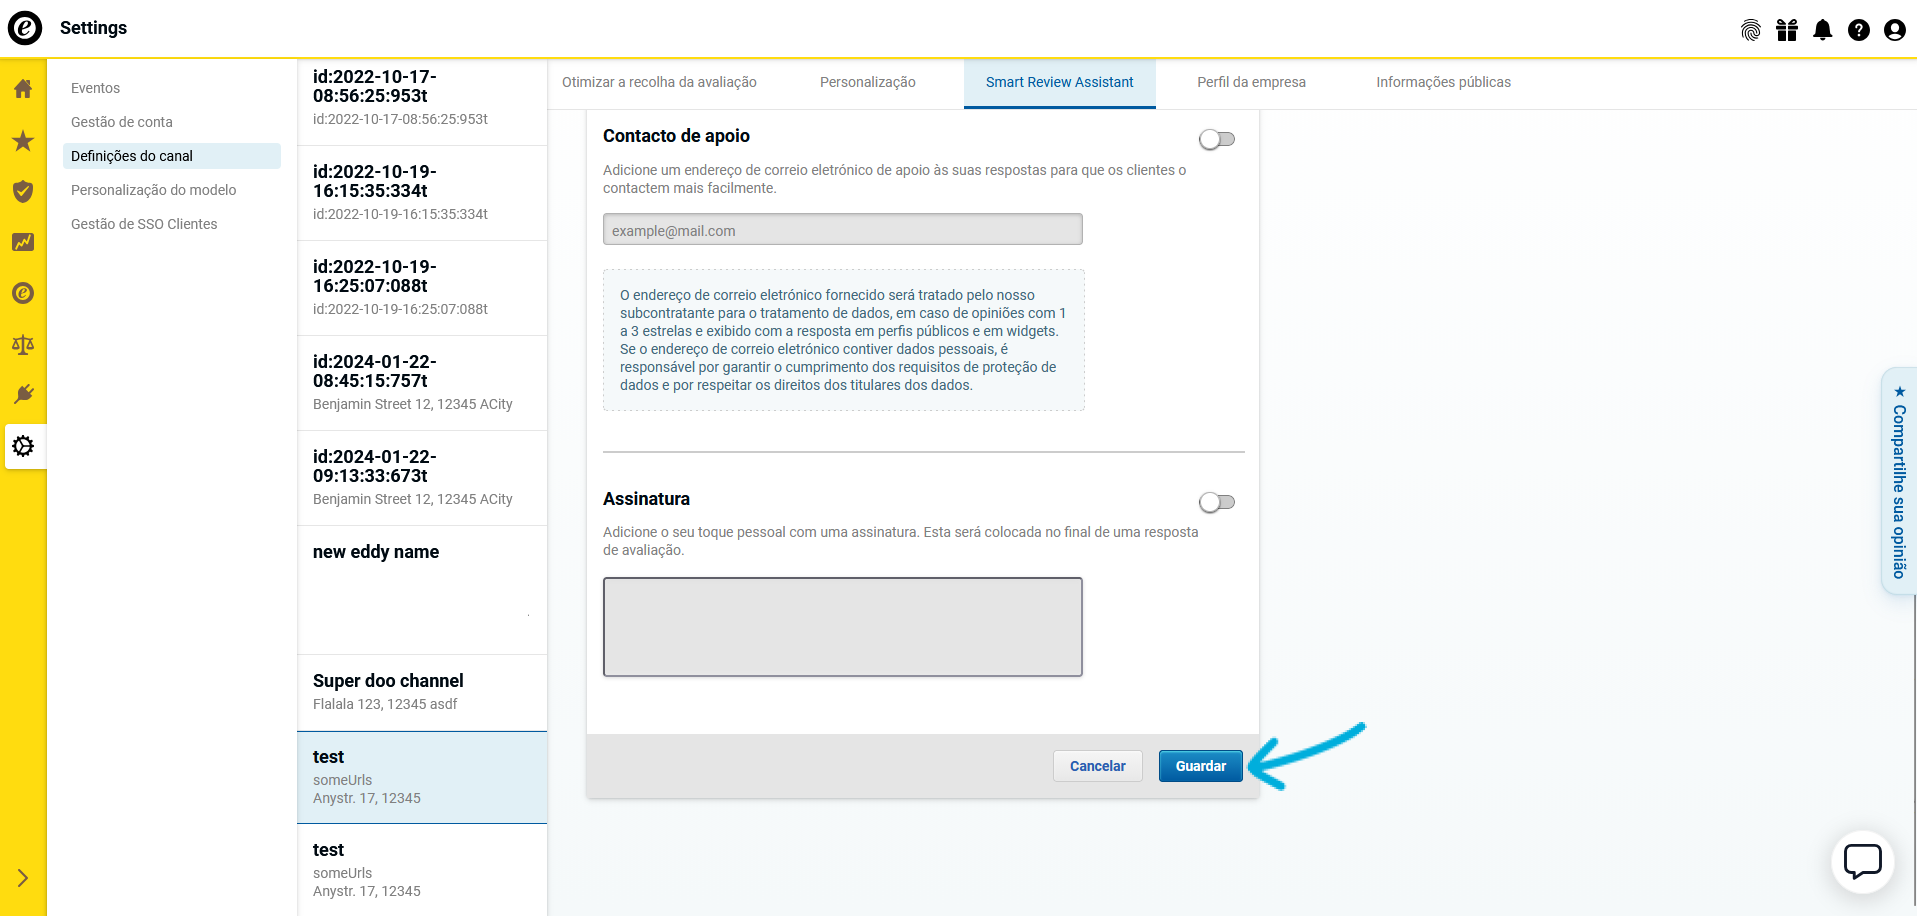Open the star reviews sidebar icon

(x=23, y=141)
